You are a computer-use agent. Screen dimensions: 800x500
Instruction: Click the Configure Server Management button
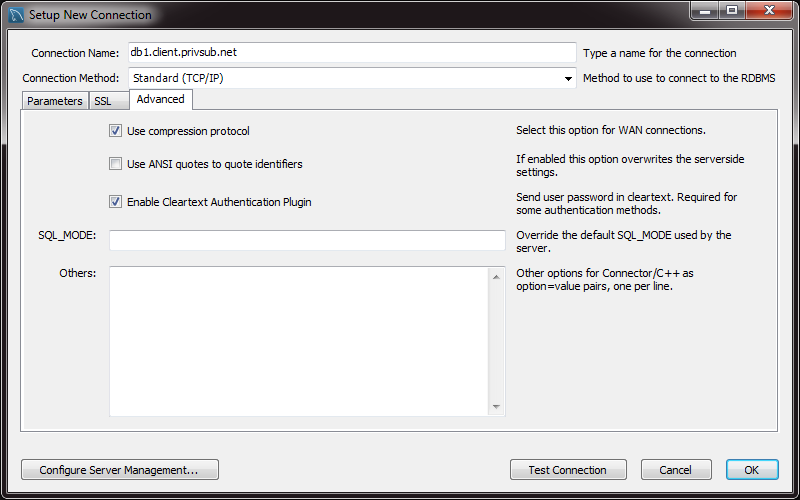(x=120, y=470)
